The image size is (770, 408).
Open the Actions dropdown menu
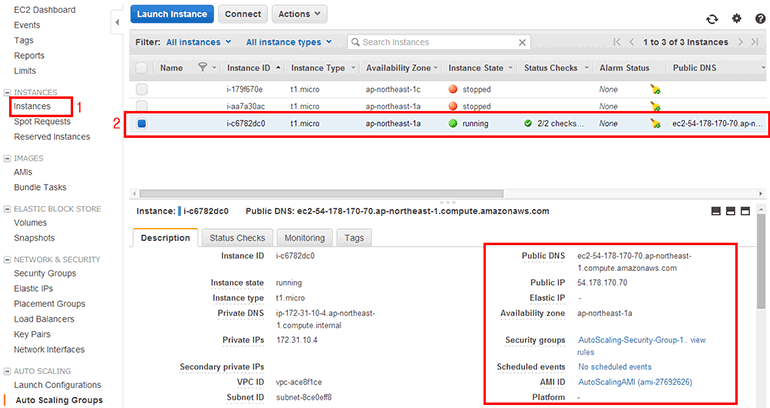[x=299, y=14]
